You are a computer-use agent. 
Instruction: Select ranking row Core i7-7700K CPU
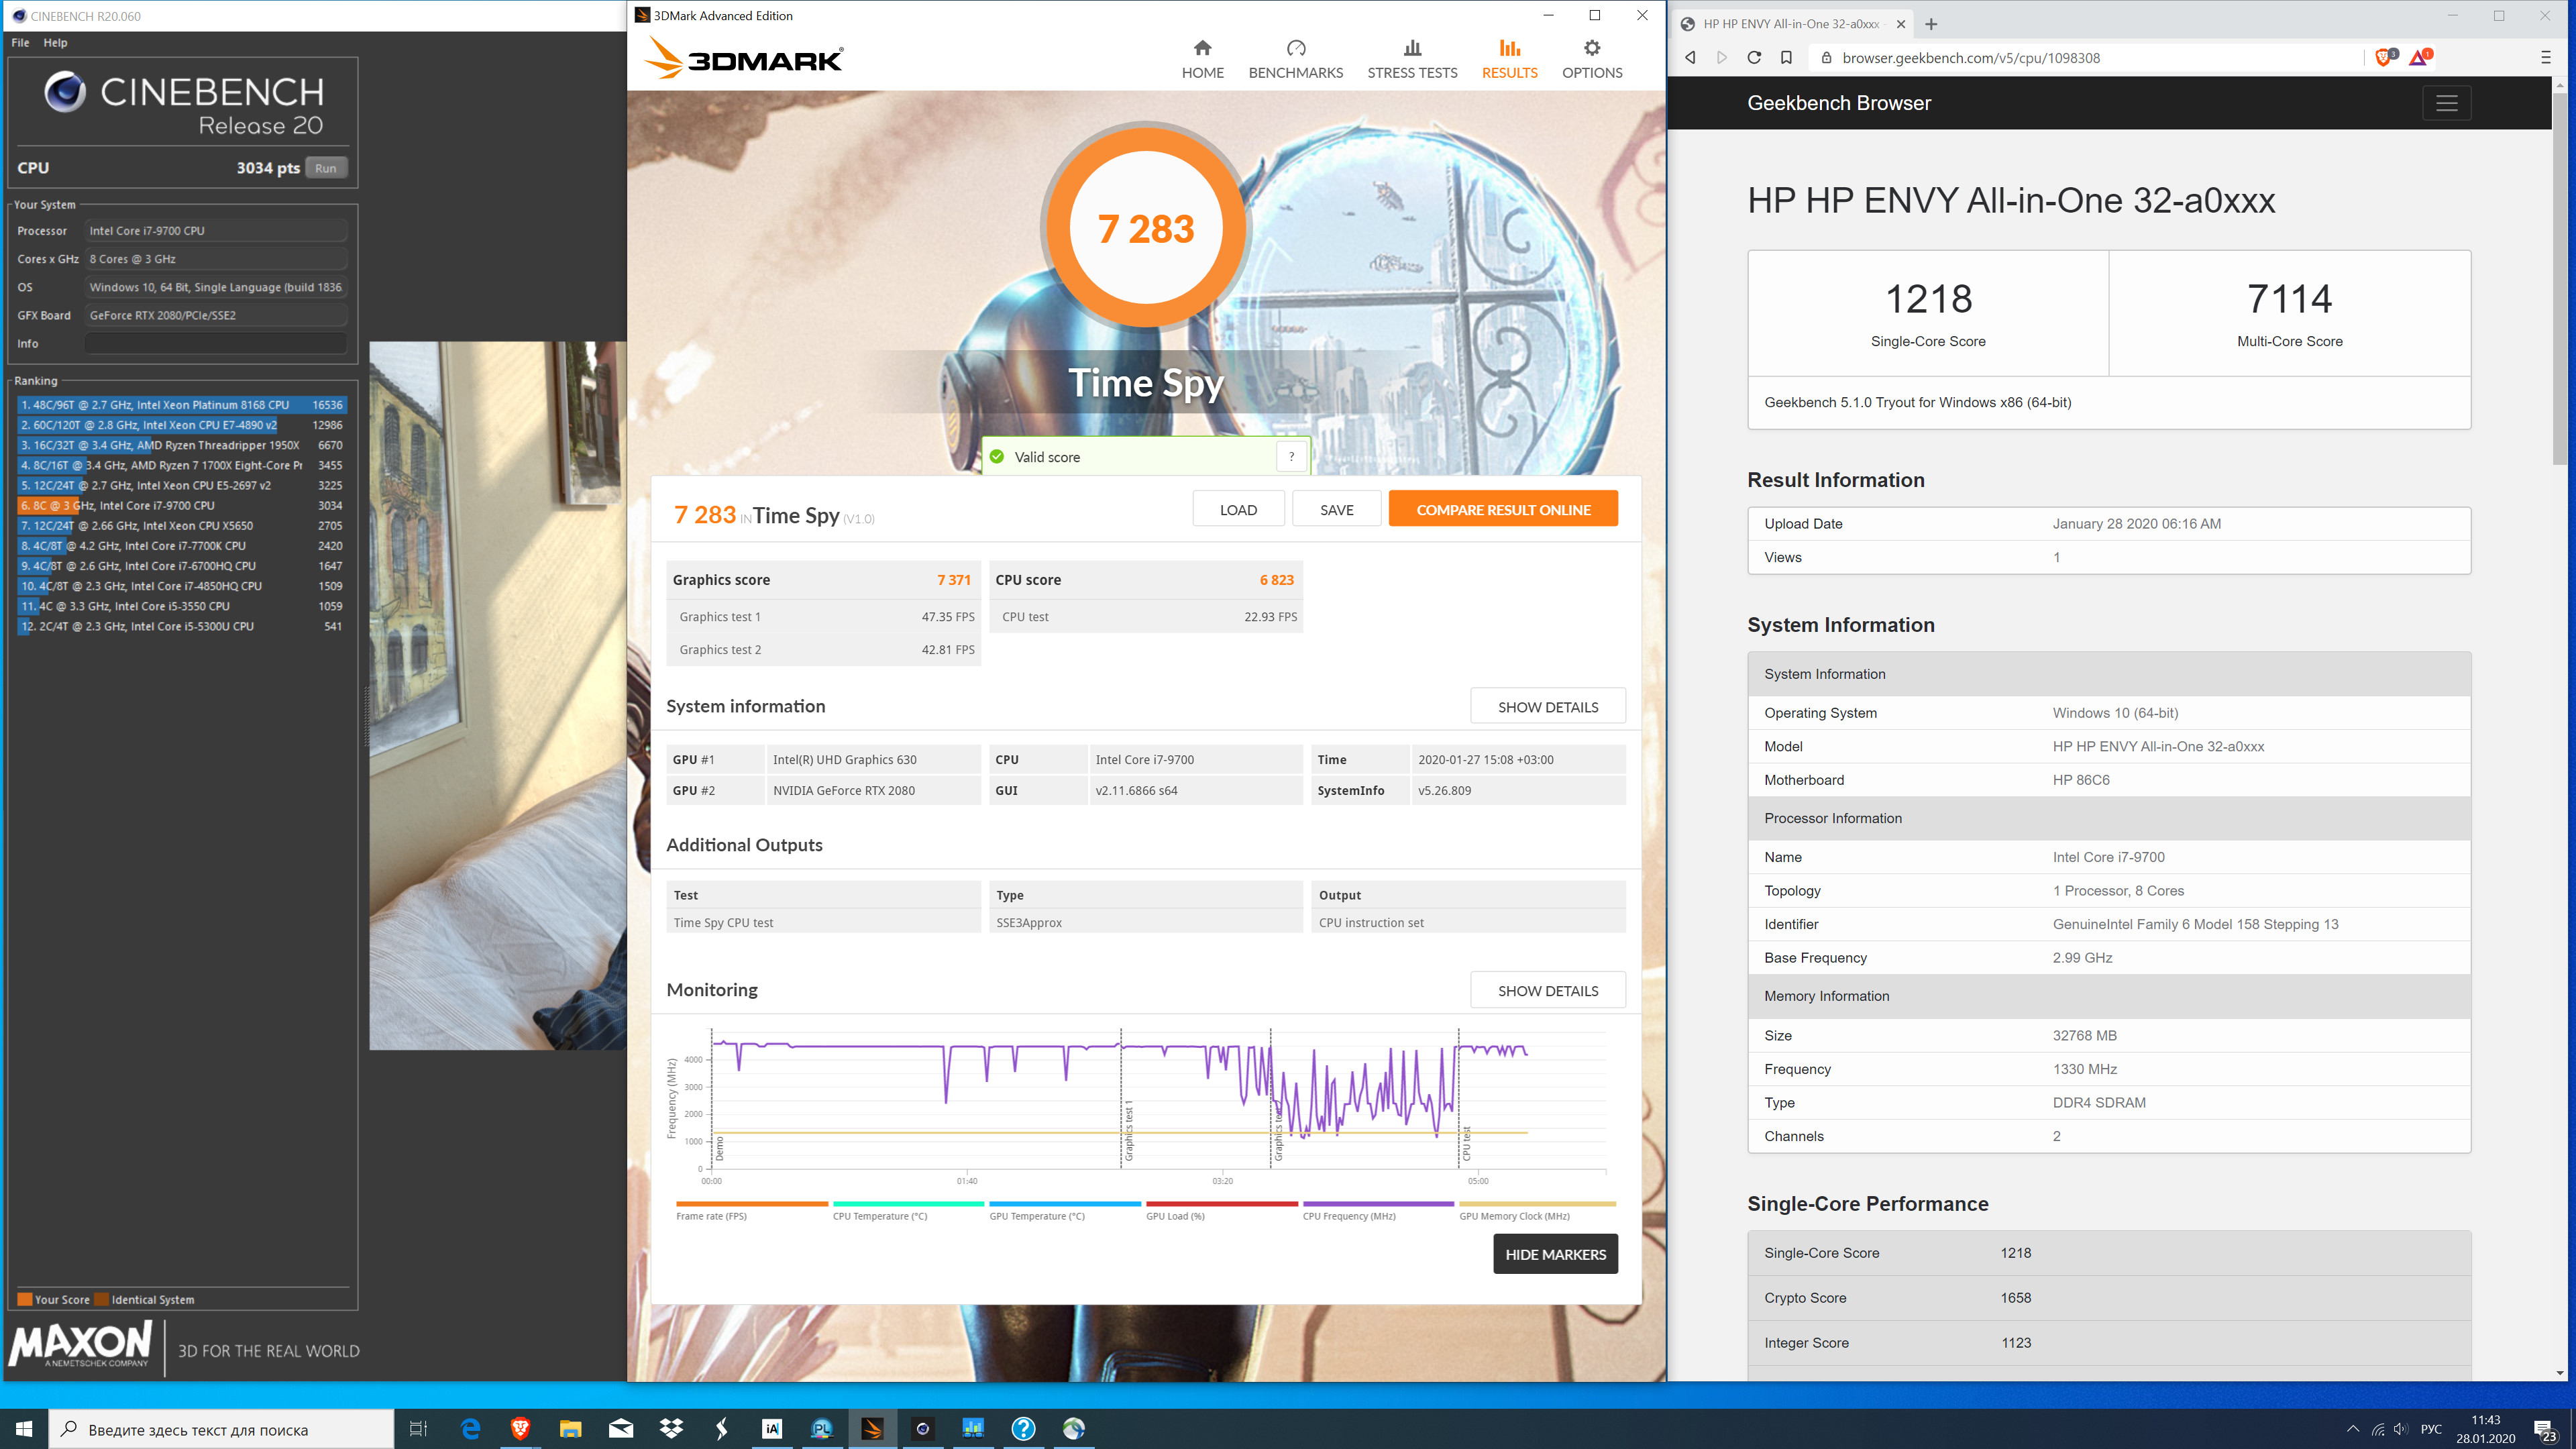click(x=181, y=545)
